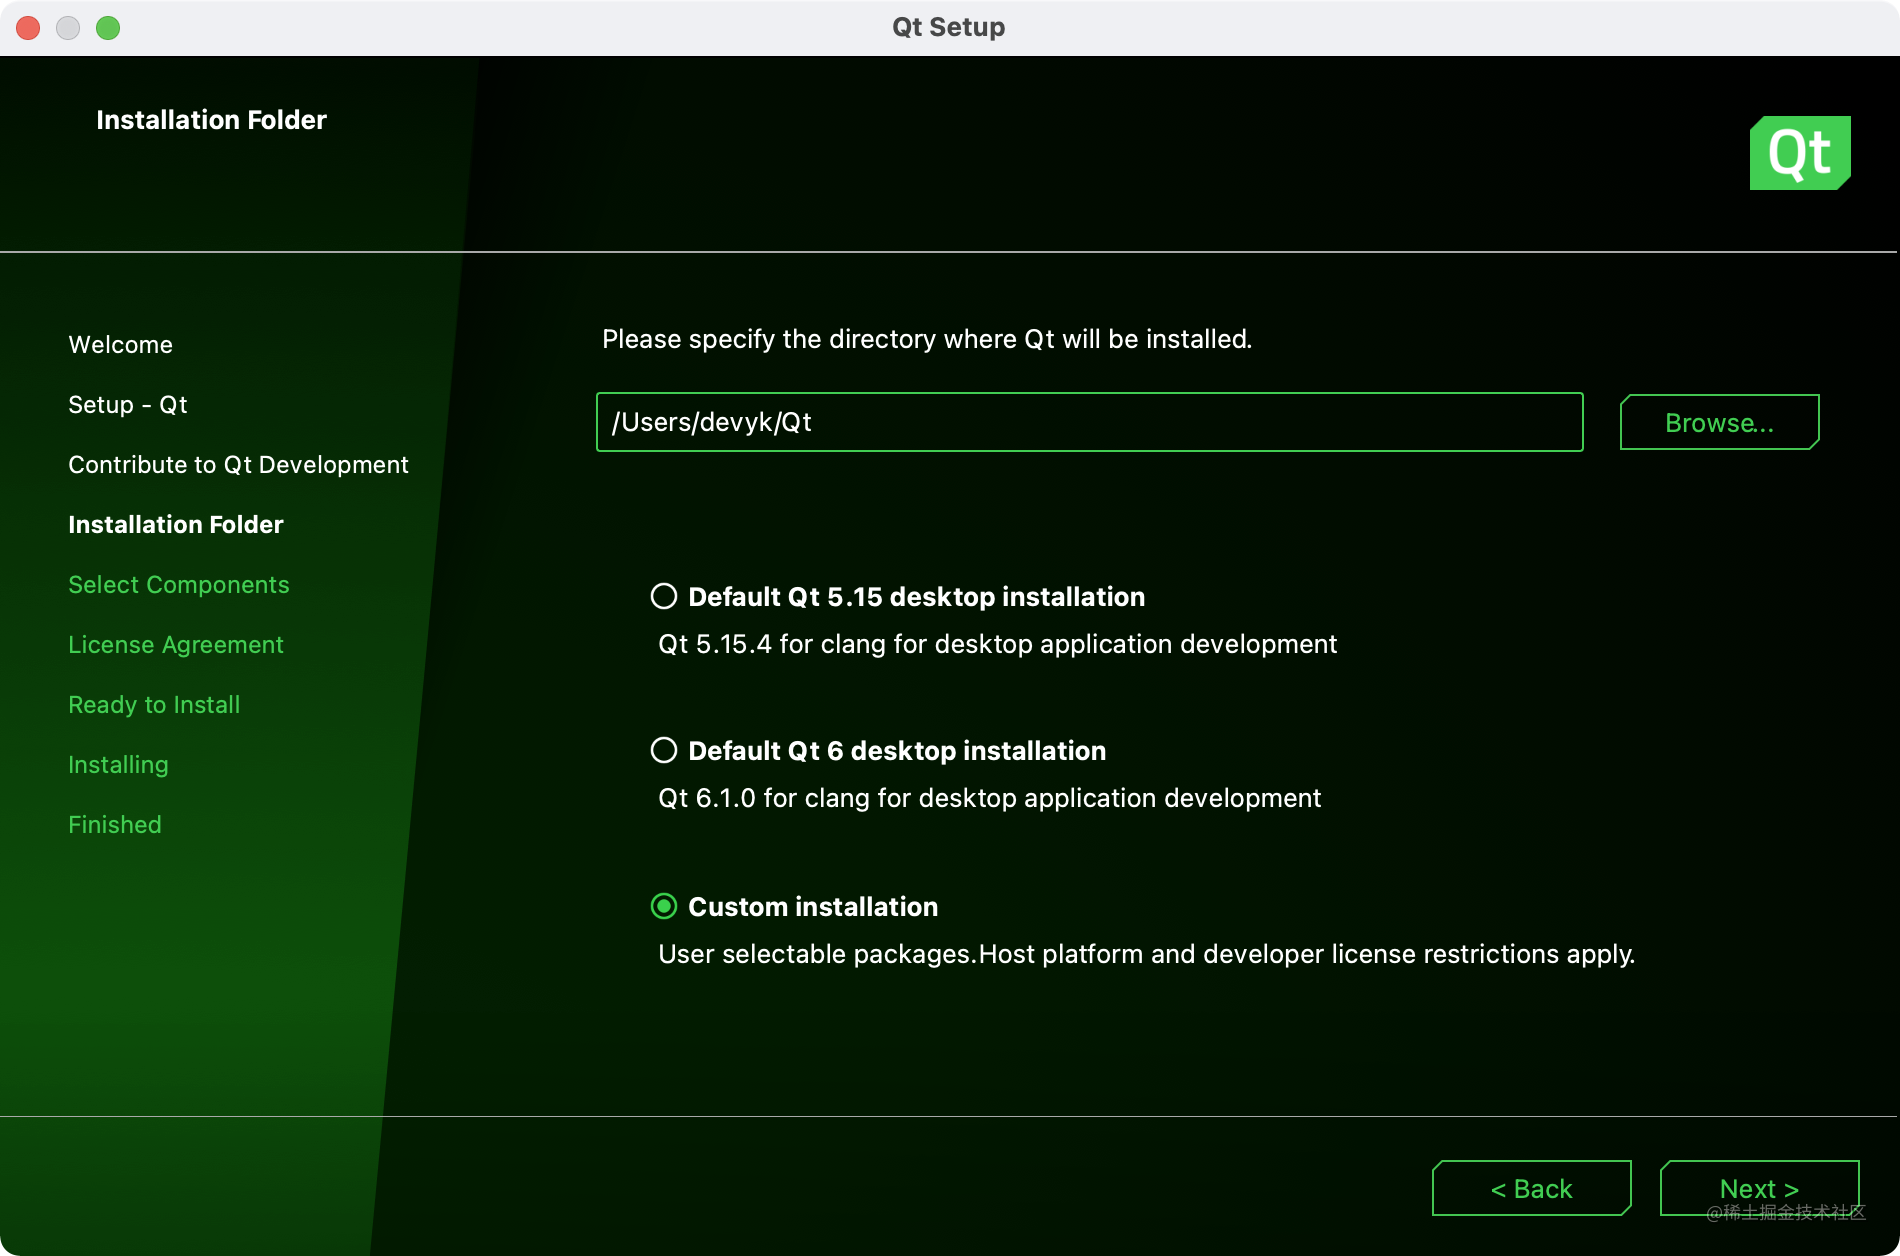Click the Welcome step in sidebar
1900x1256 pixels.
pos(120,345)
